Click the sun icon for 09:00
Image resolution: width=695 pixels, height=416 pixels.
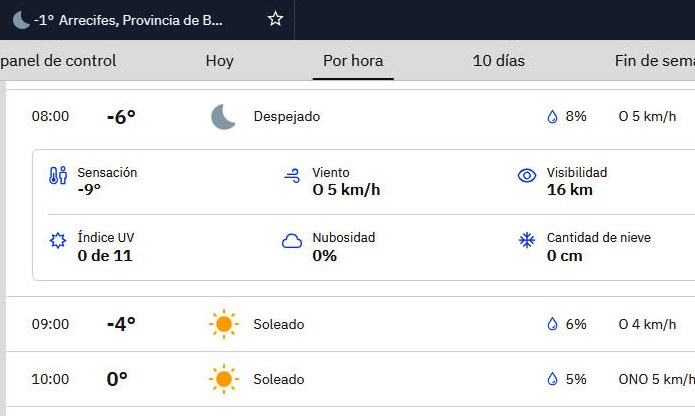tap(223, 324)
